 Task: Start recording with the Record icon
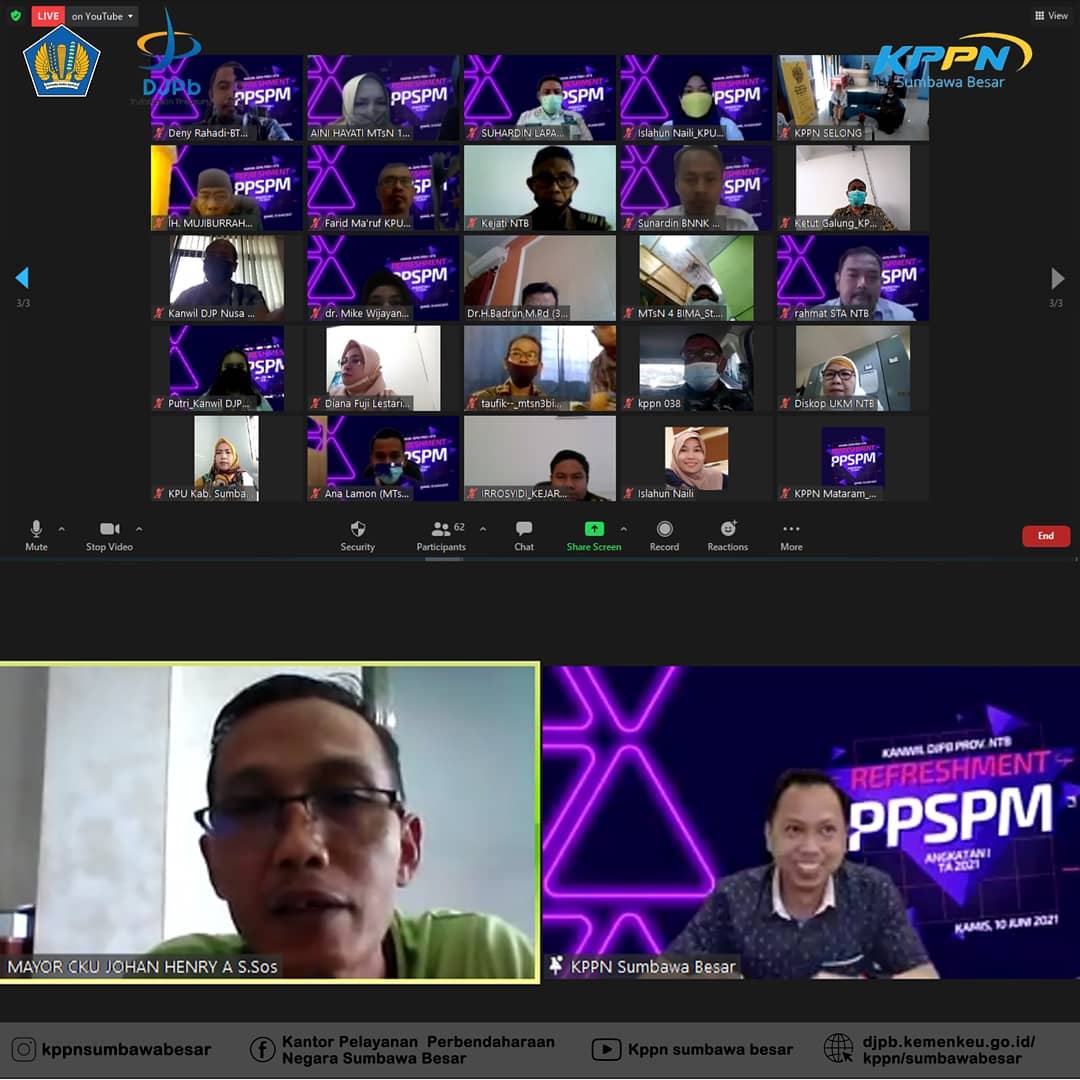(664, 530)
